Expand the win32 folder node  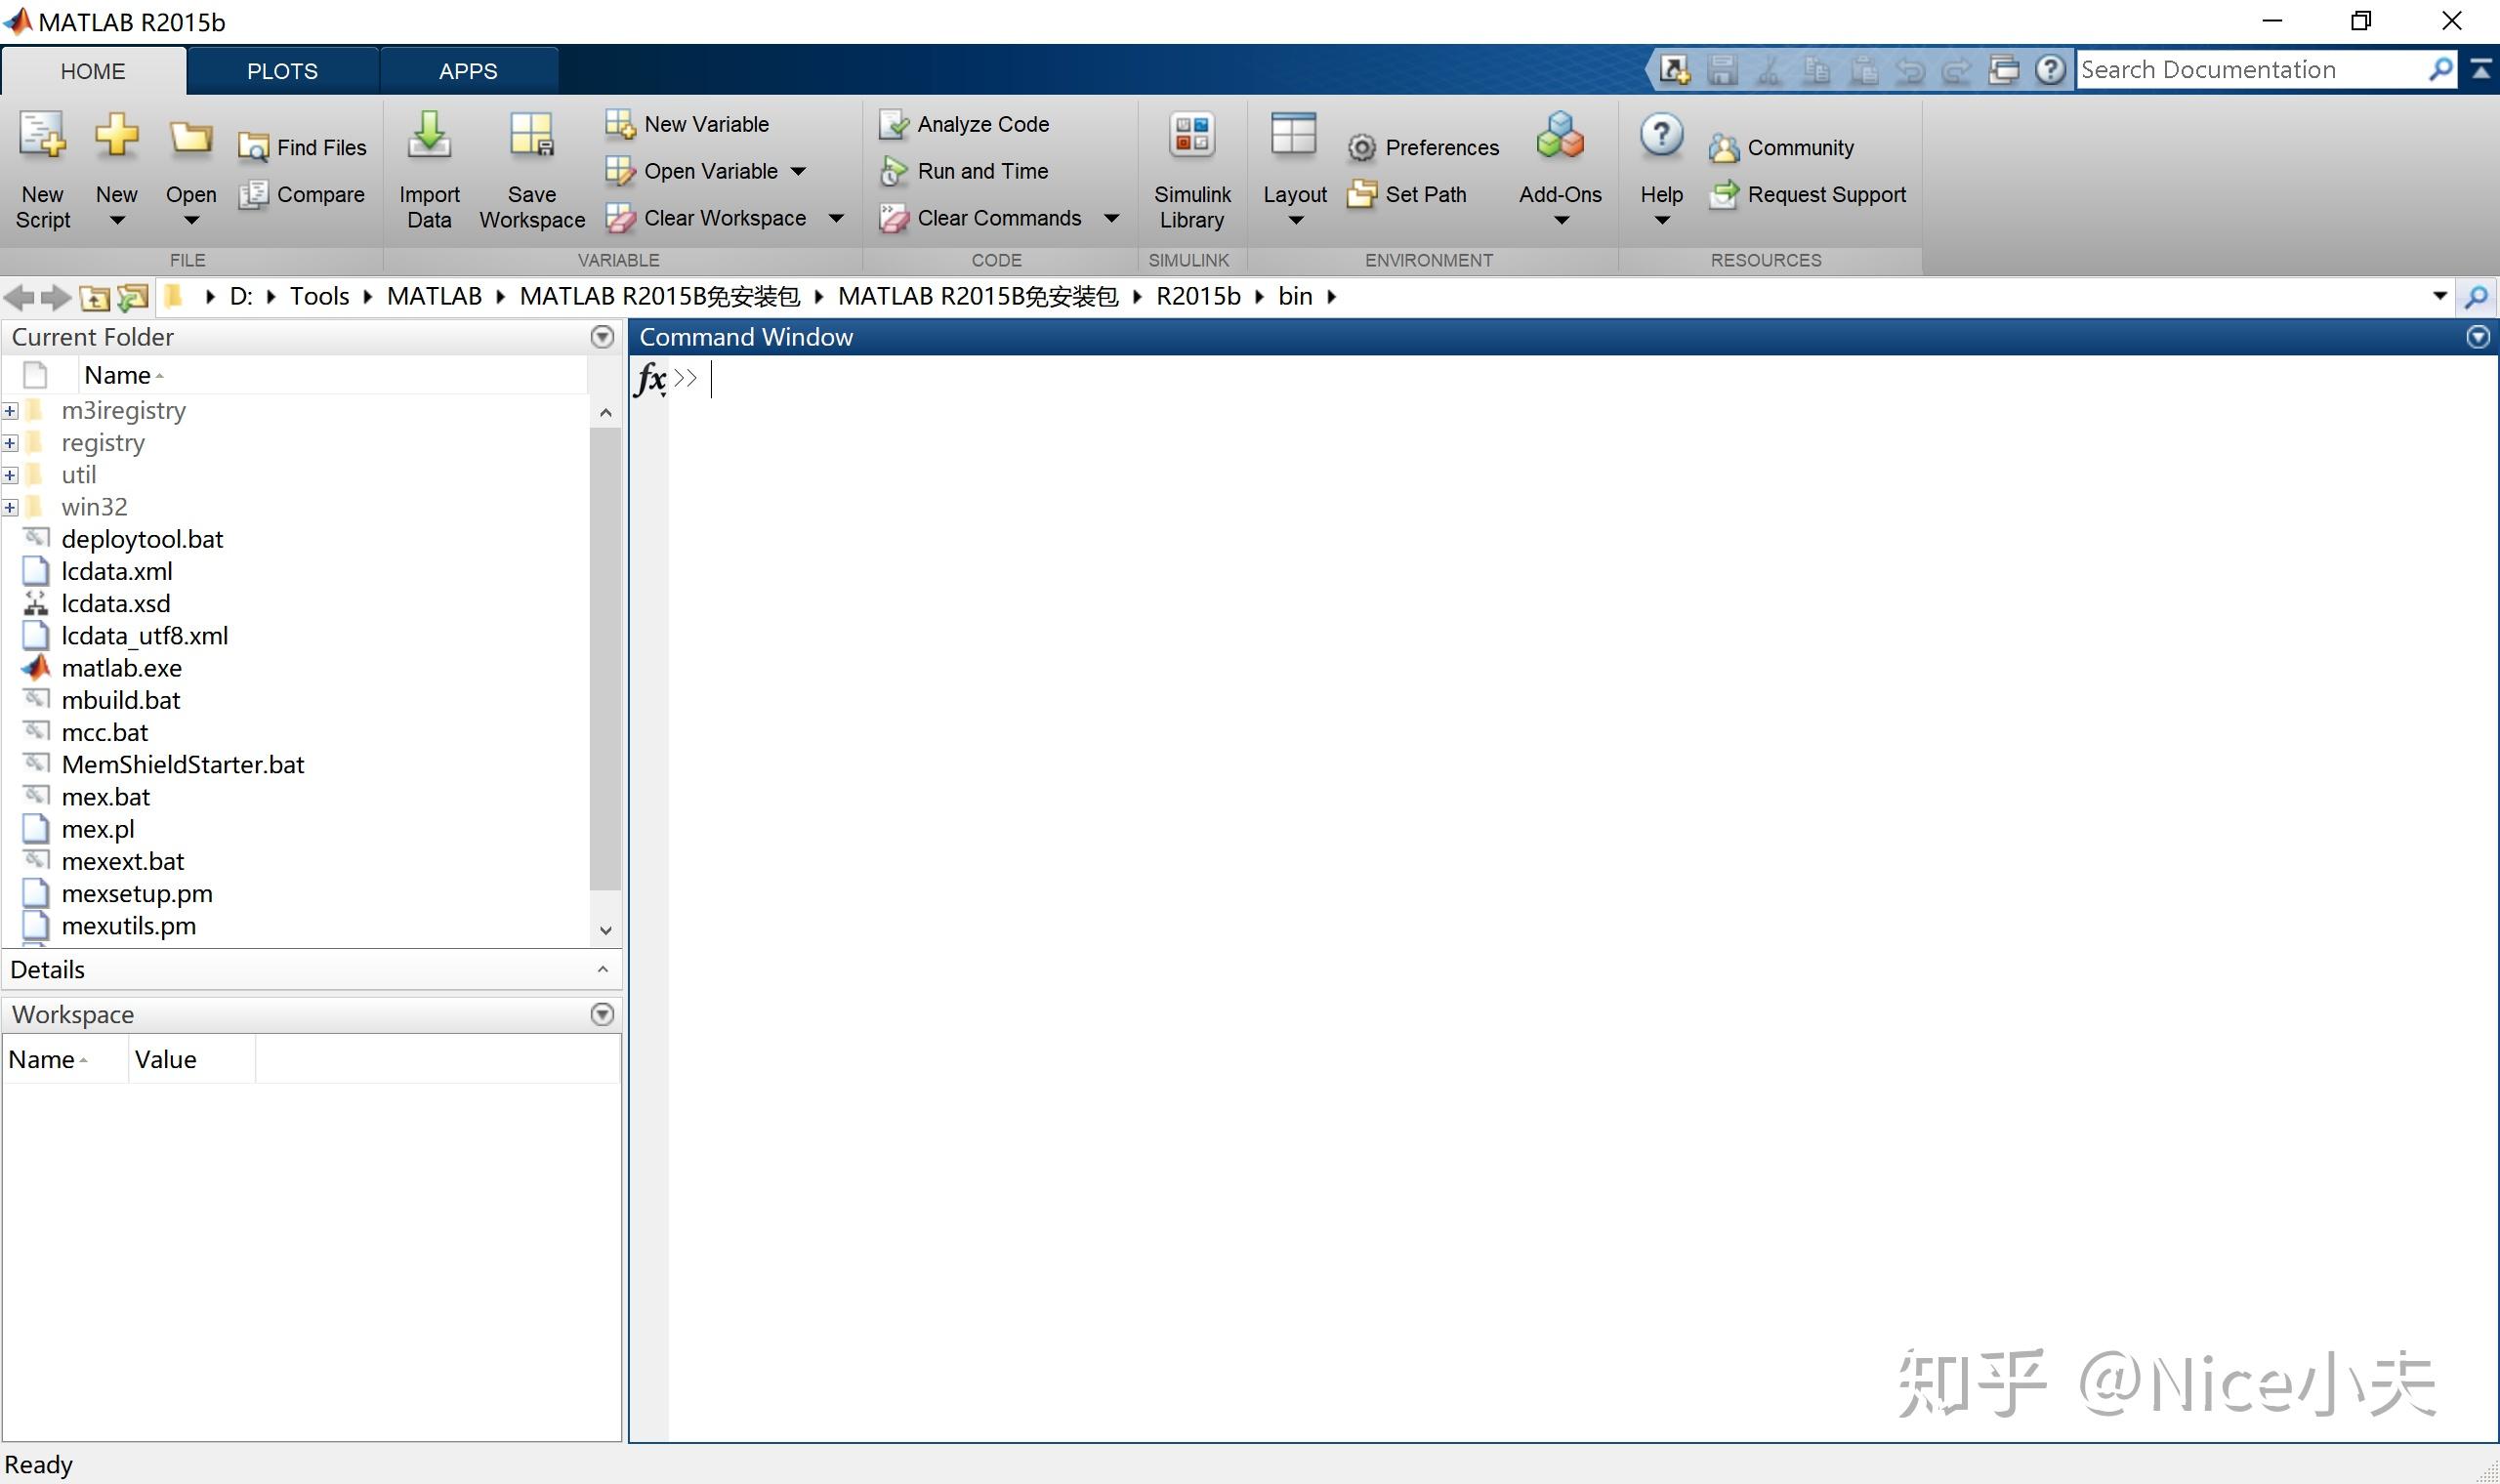(x=10, y=508)
